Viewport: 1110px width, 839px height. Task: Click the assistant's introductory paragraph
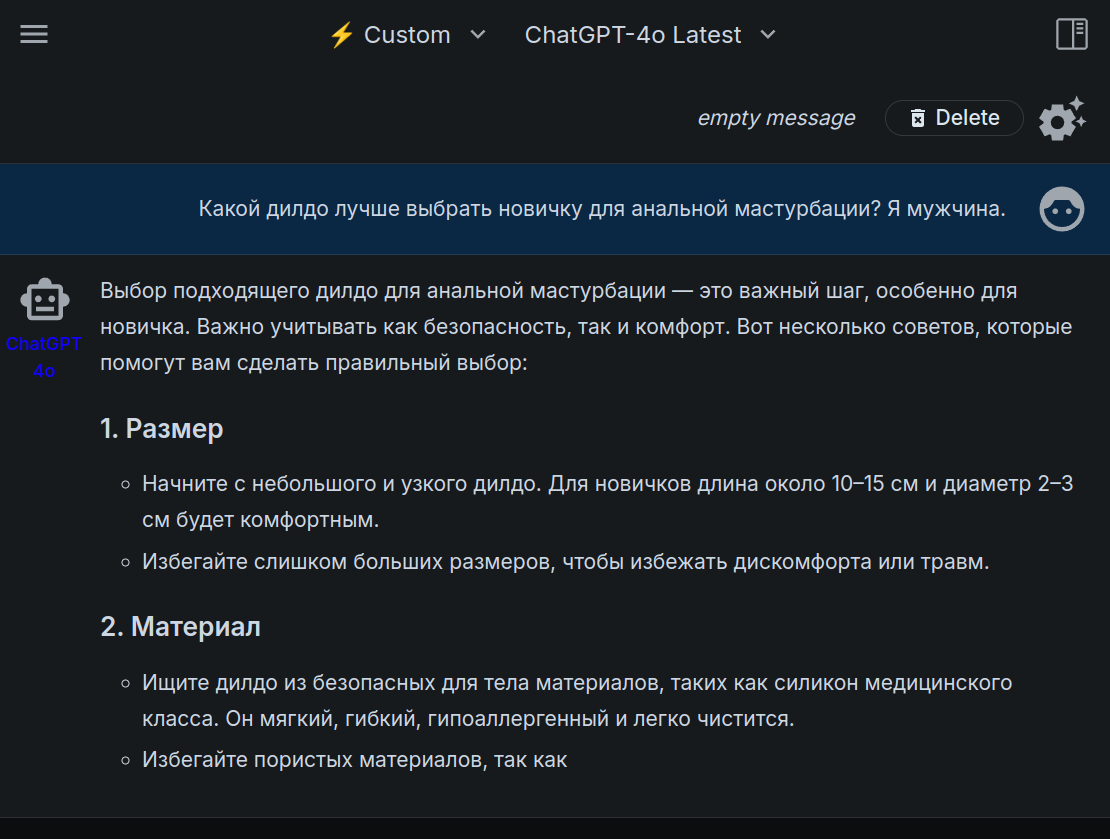point(586,326)
